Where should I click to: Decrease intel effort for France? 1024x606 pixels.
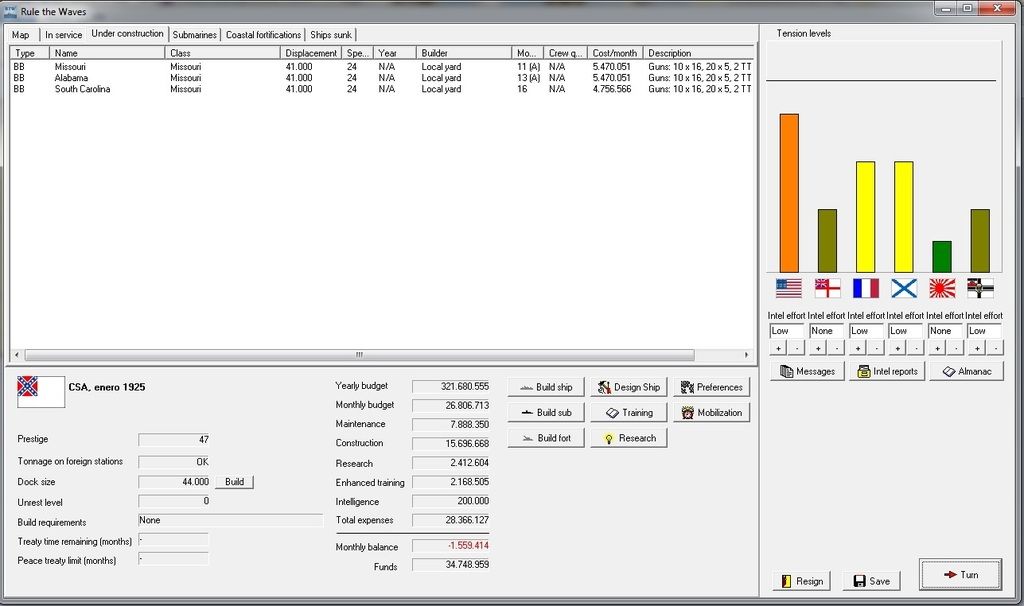pos(876,349)
